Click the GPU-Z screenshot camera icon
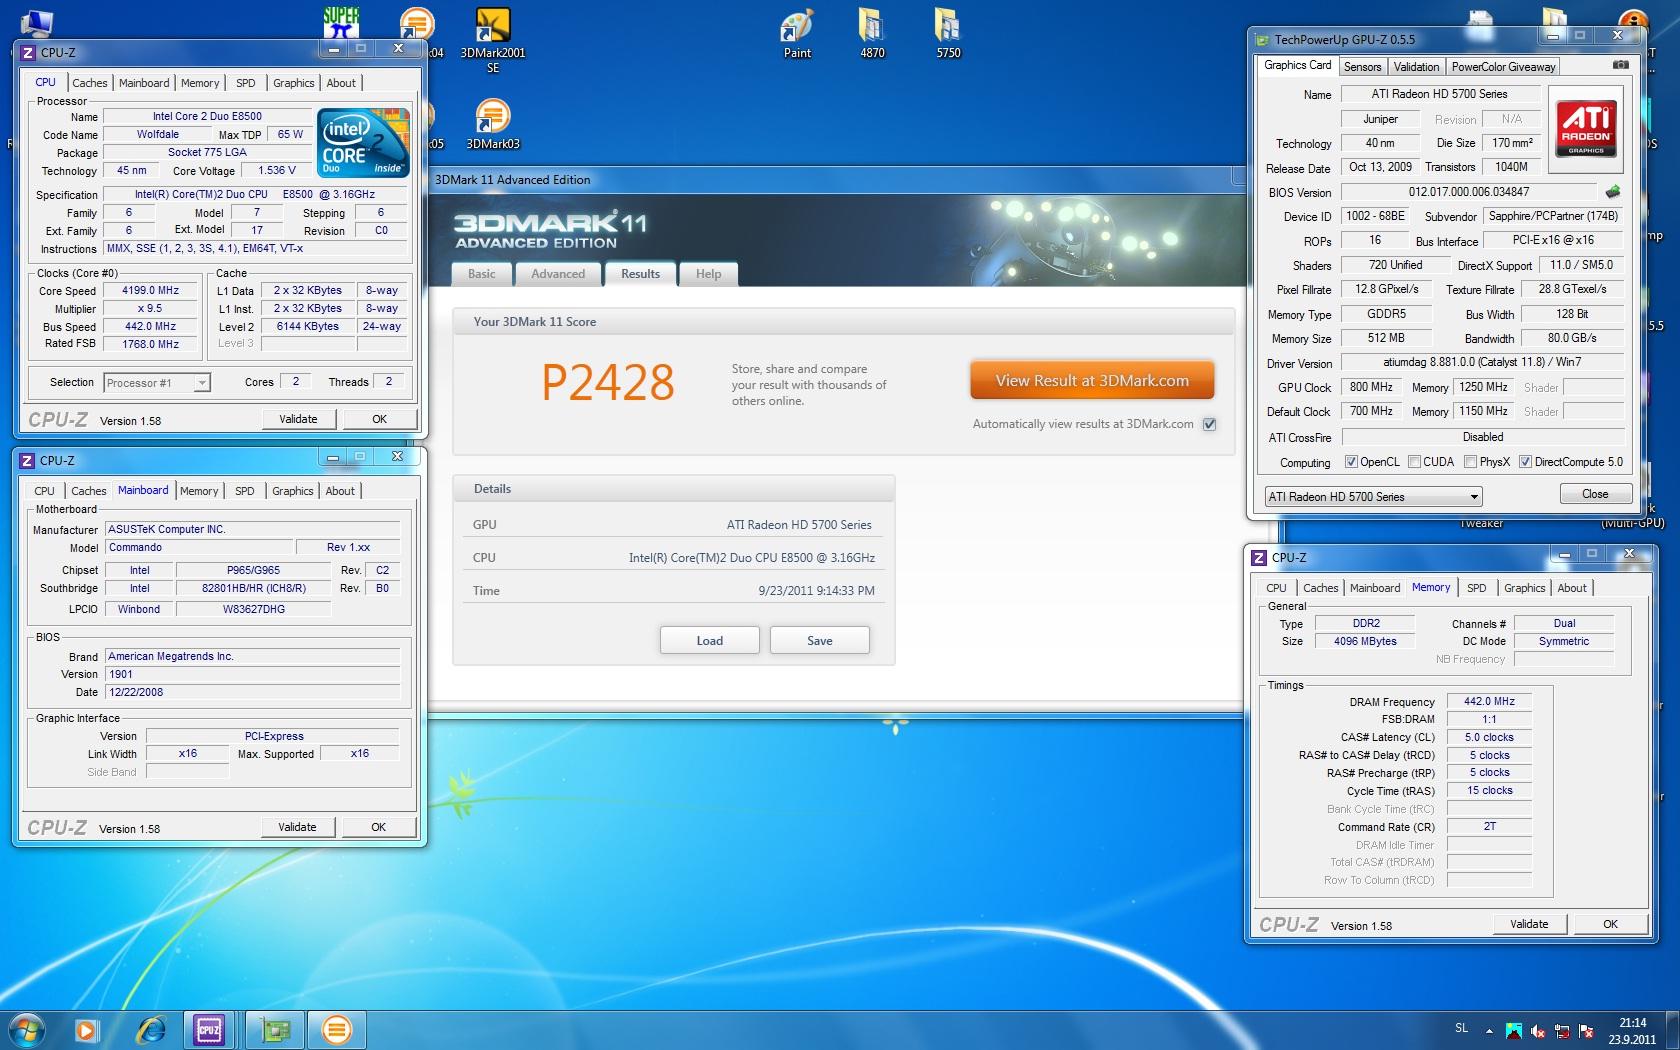This screenshot has height=1050, width=1680. click(x=1621, y=65)
